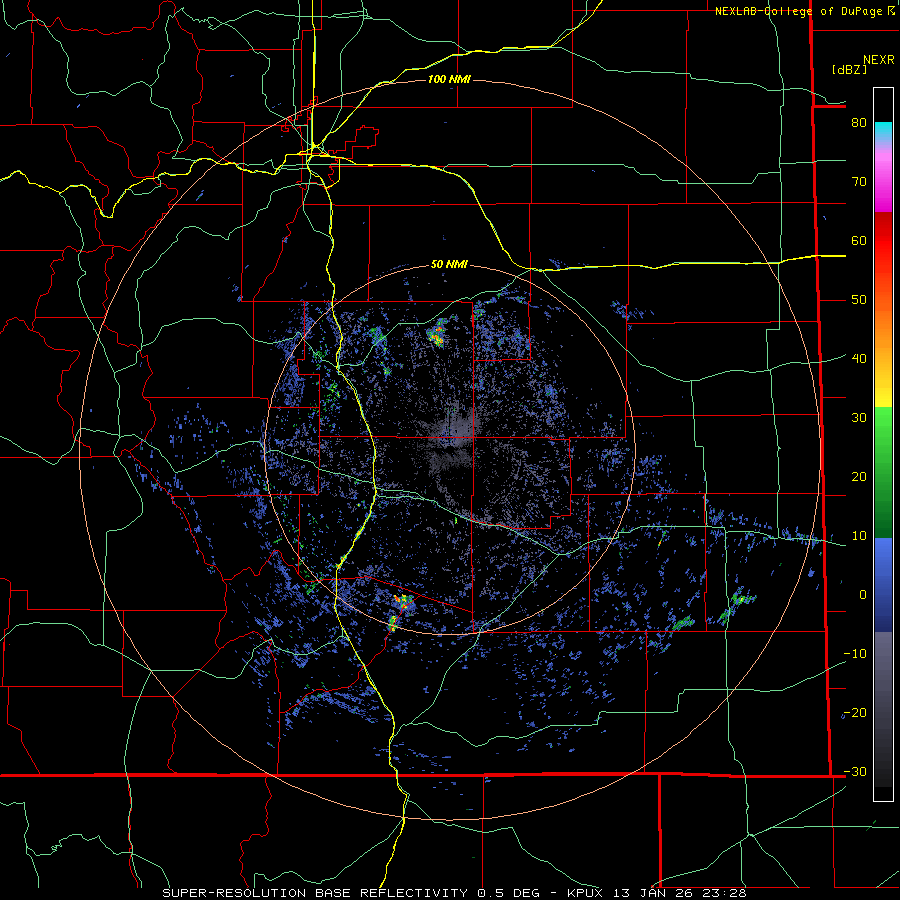Image resolution: width=900 pixels, height=900 pixels.
Task: Click SUPER-RESOLUTION BASE REFLECTIVITY caption text
Action: (x=315, y=893)
